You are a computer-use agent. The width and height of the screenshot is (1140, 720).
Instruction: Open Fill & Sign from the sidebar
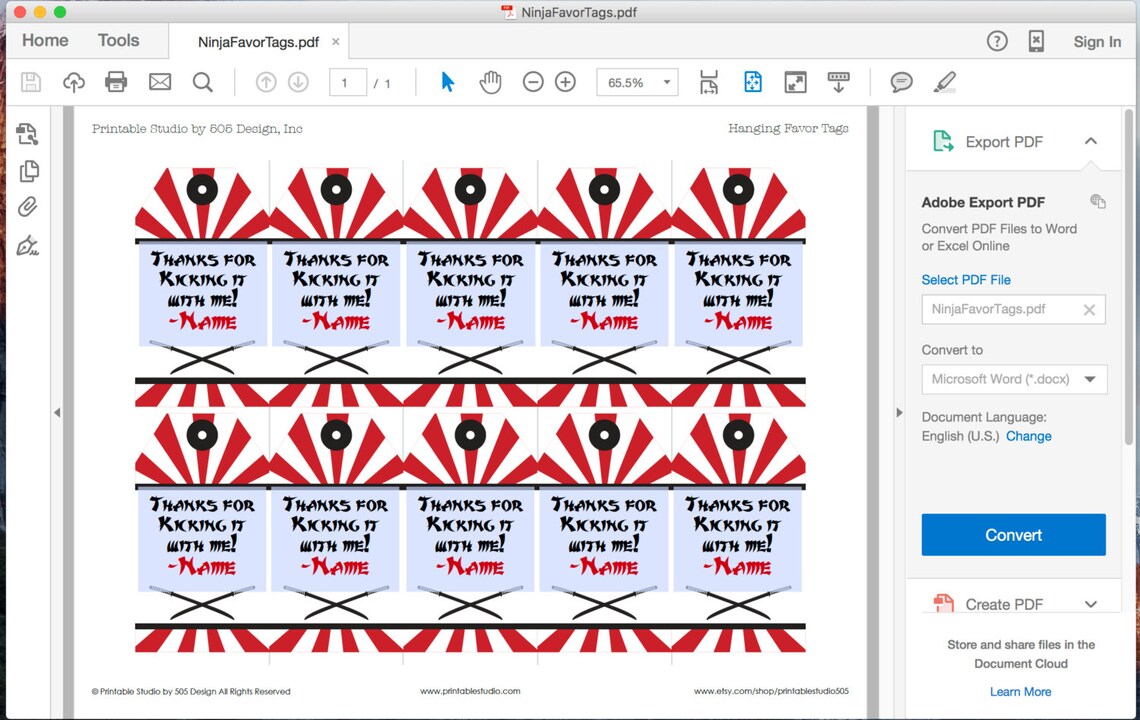tap(29, 245)
